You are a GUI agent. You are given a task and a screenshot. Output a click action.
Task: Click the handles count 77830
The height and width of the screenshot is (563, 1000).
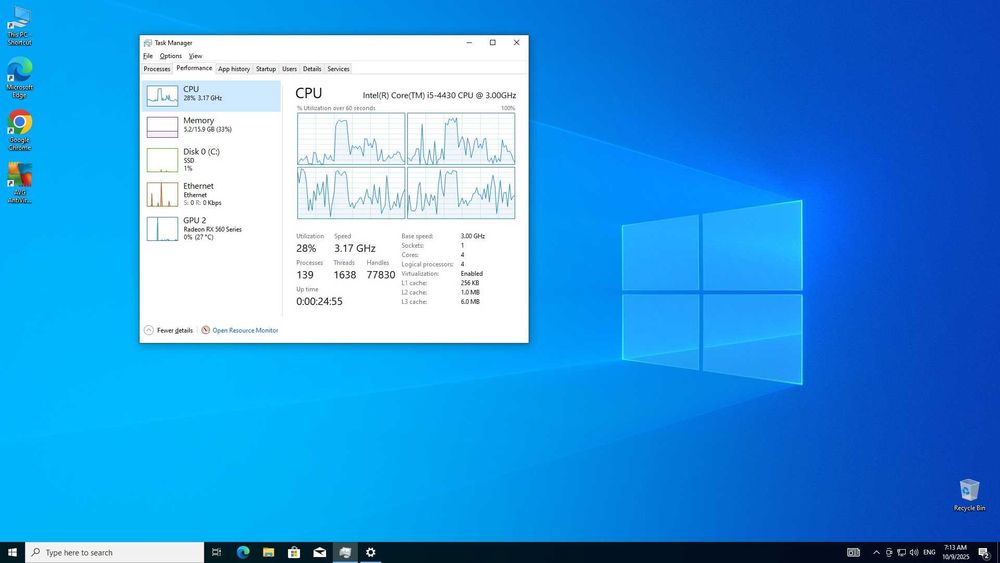coord(381,275)
